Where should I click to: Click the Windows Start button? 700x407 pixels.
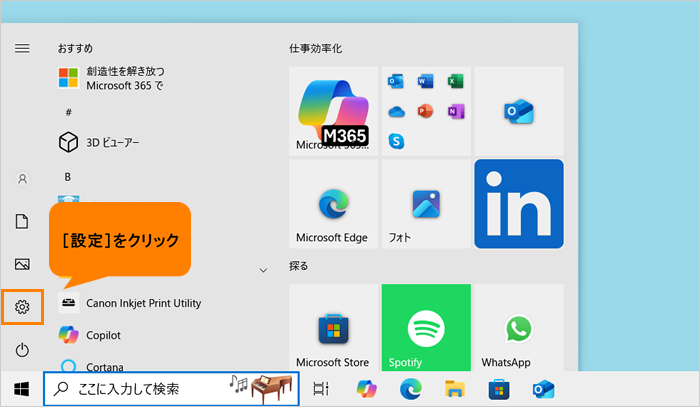[21, 389]
